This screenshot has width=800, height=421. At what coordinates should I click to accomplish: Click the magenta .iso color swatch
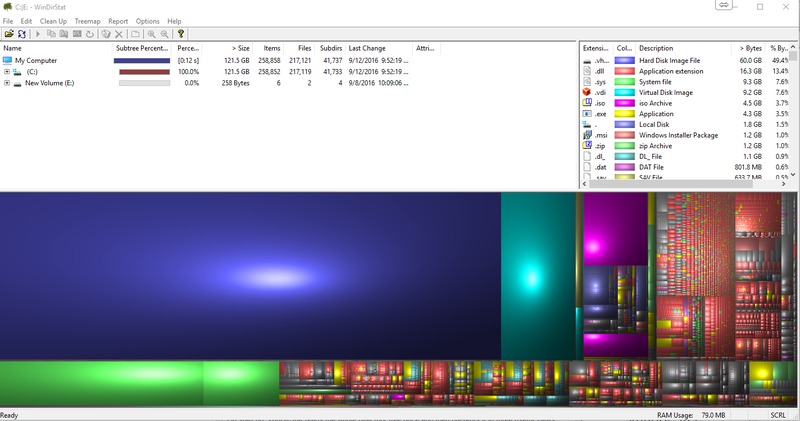coord(624,103)
